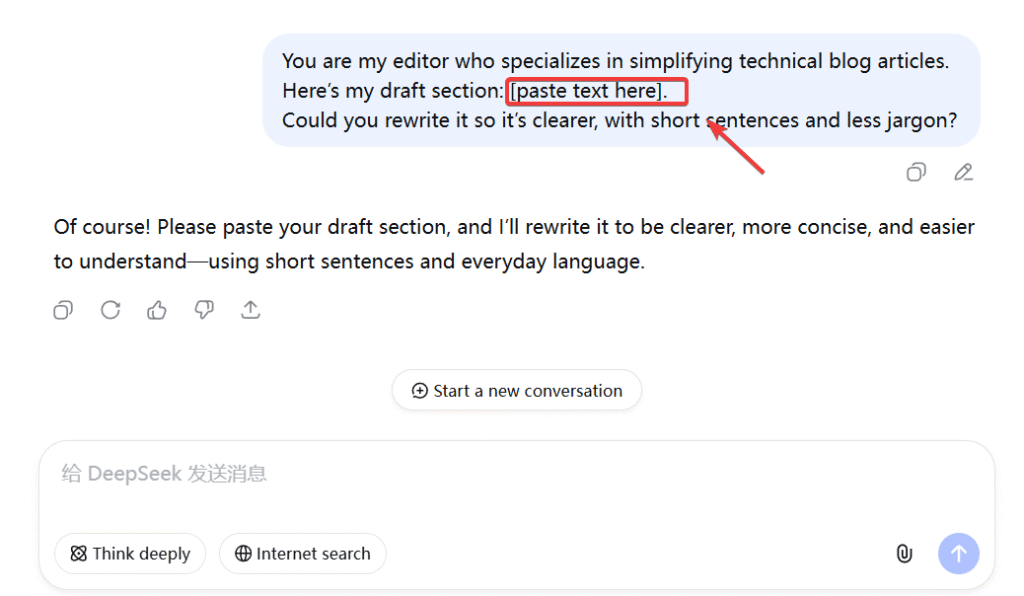Click the atom icon beside Think deeply
1024x596 pixels.
pos(78,553)
